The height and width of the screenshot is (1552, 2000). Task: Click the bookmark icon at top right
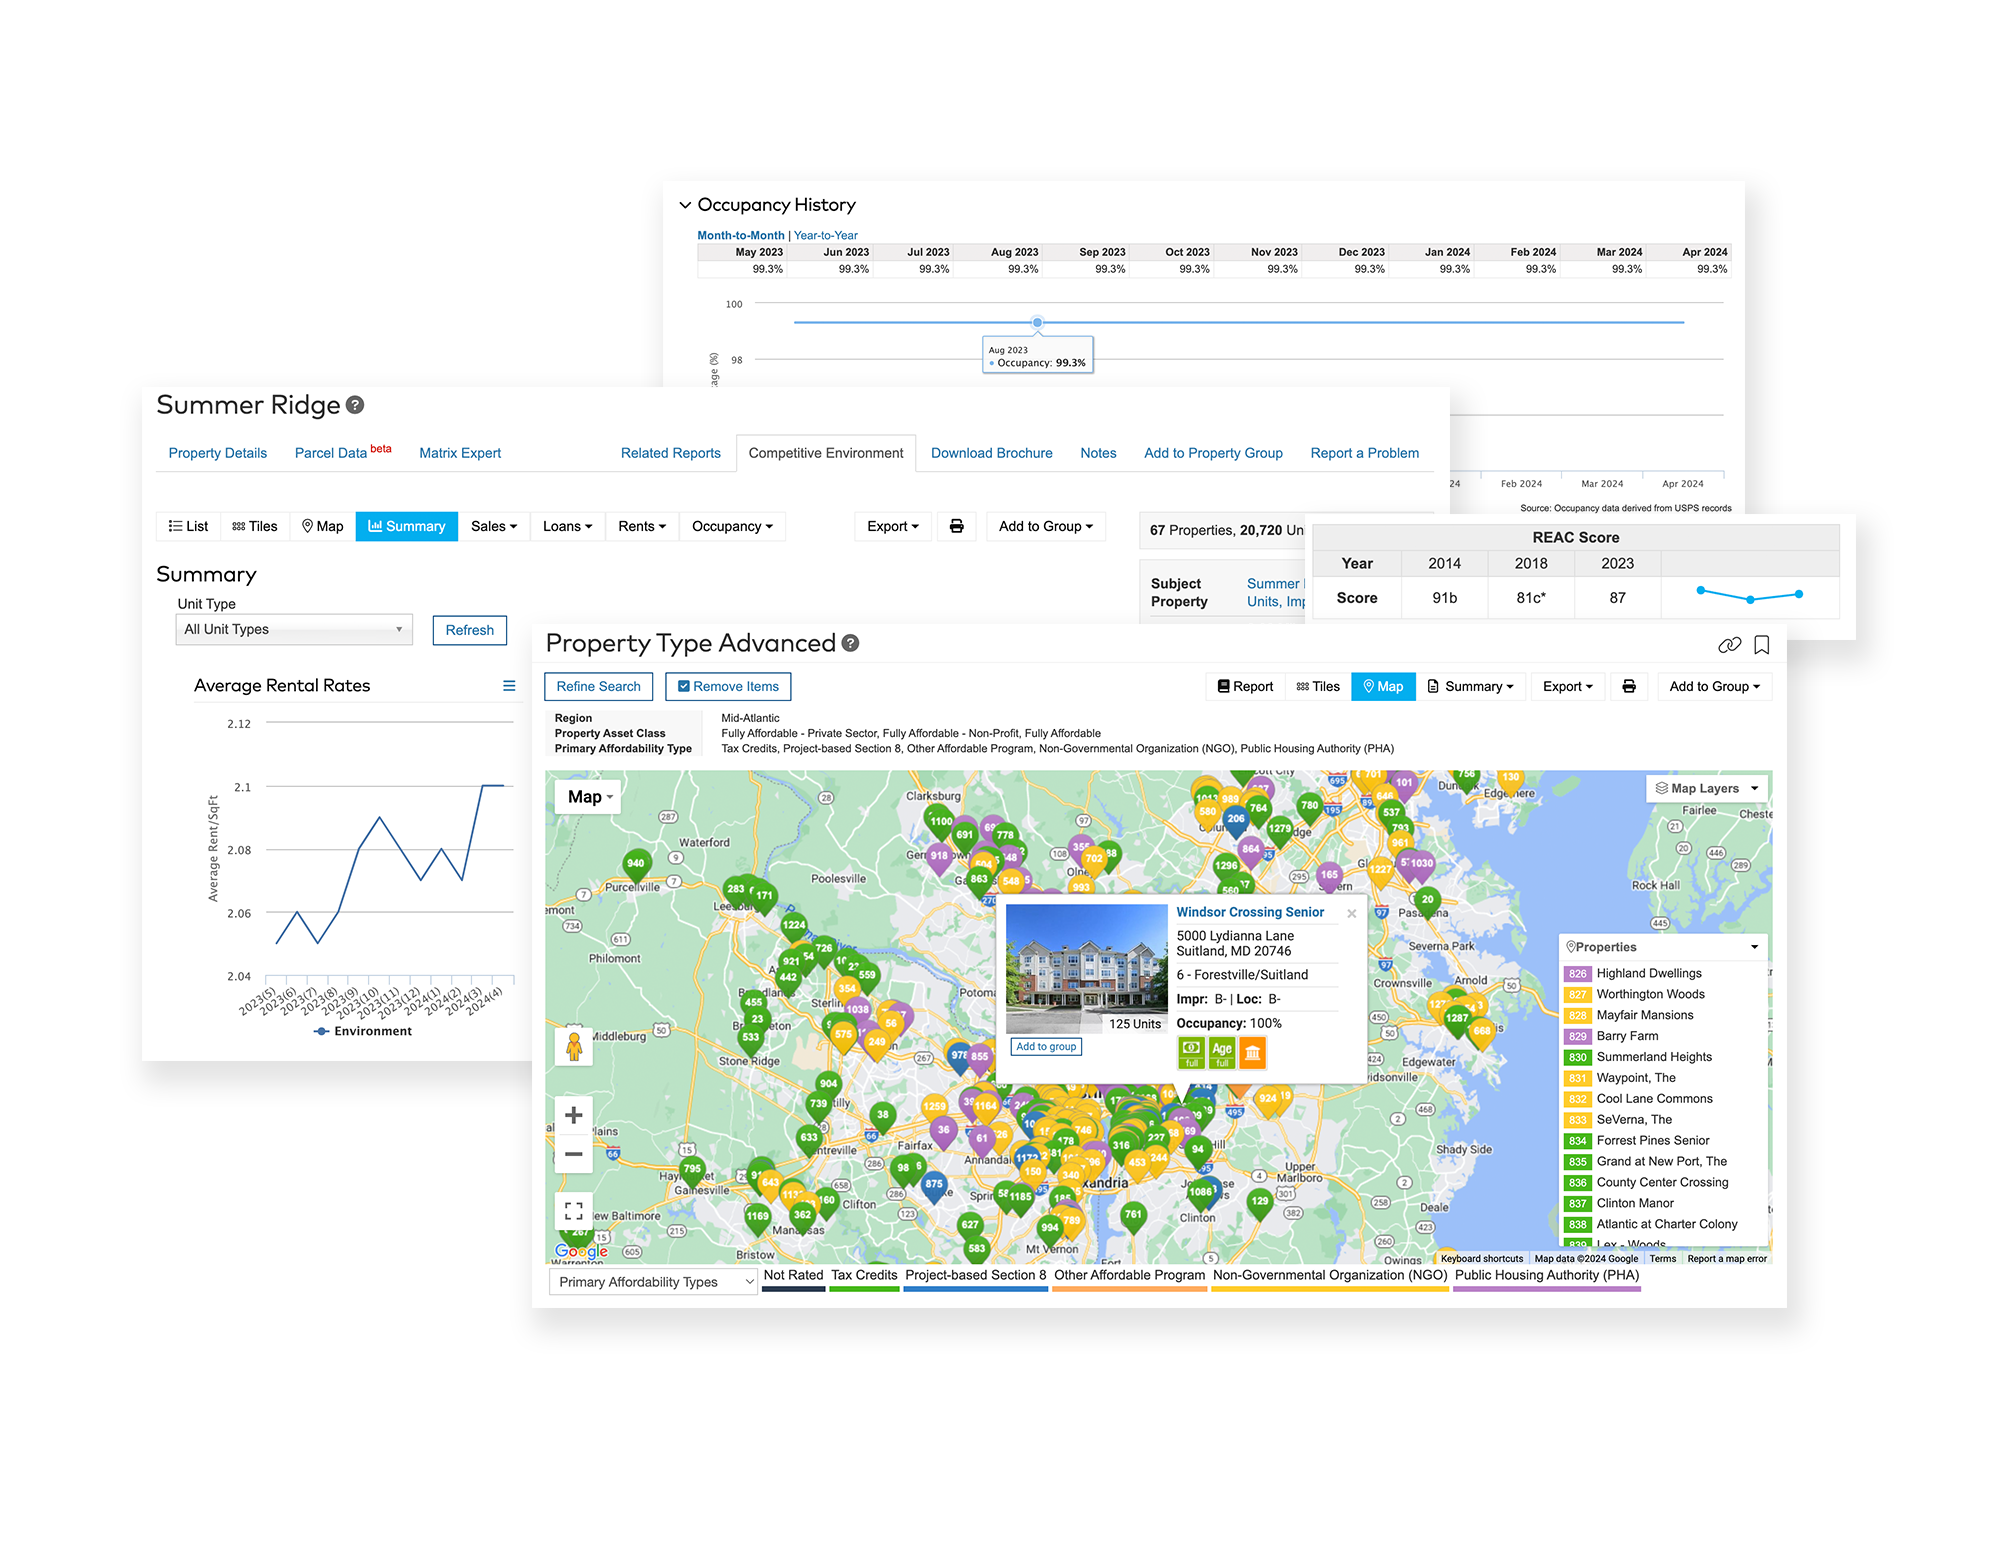pos(1762,645)
